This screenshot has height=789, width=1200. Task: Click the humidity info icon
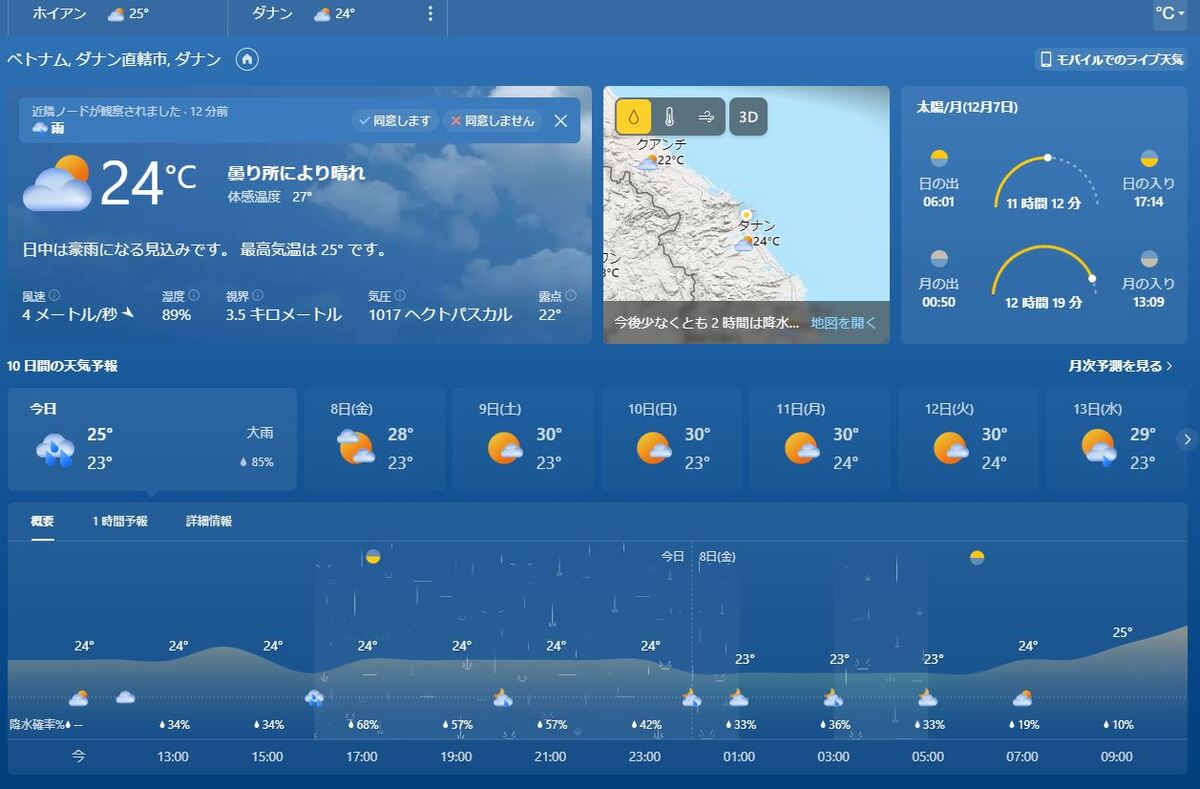193,296
